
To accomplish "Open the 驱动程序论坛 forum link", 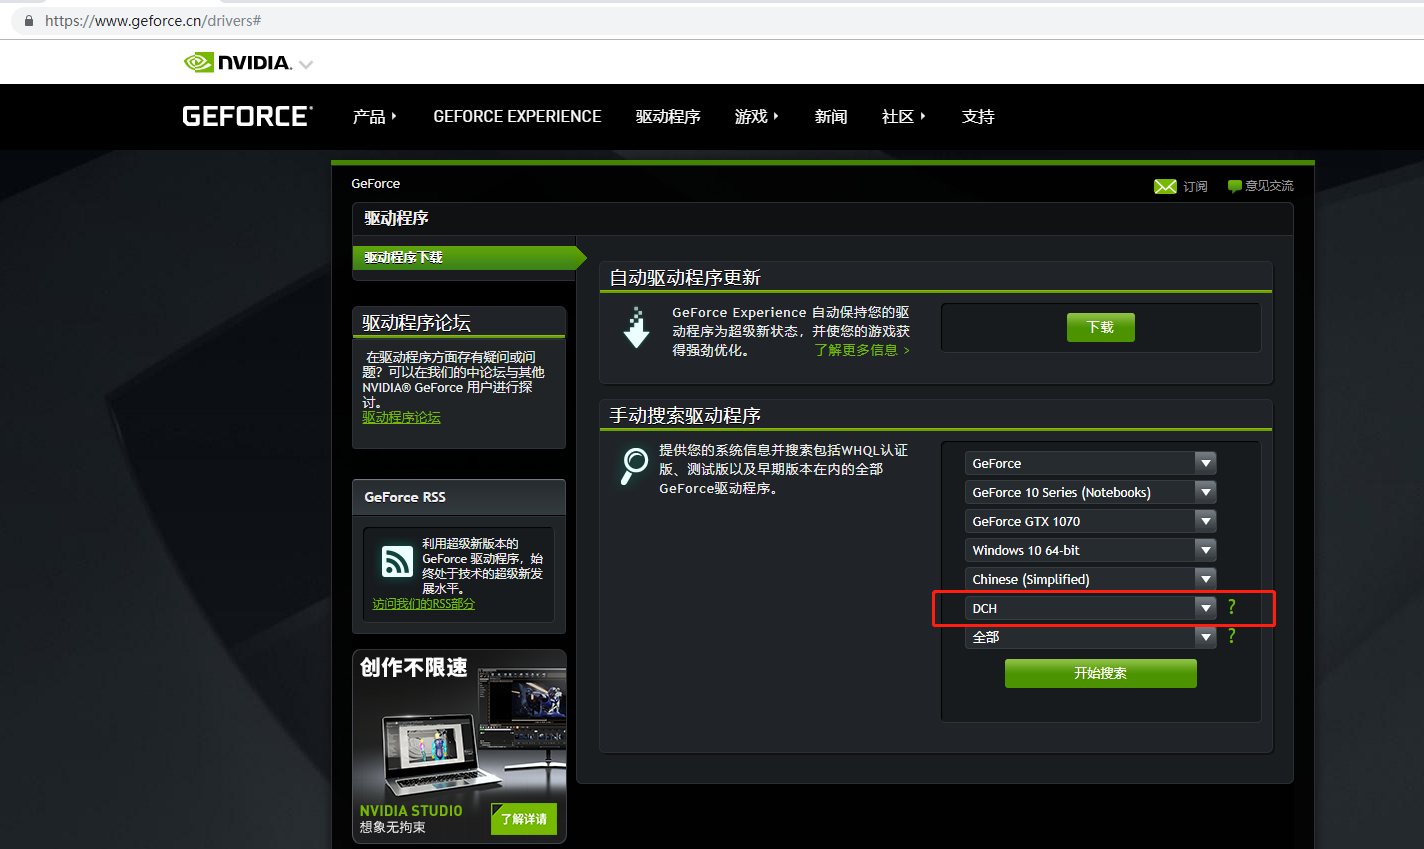I will point(401,416).
